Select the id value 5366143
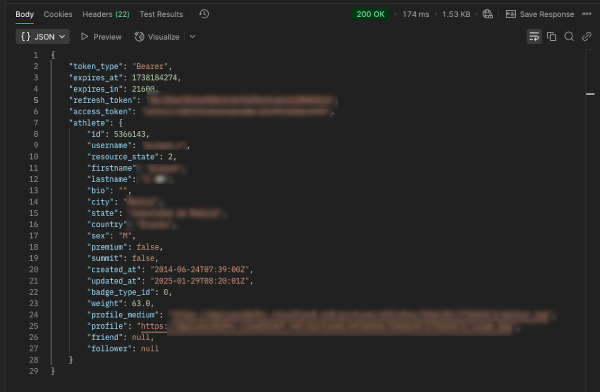 point(129,134)
